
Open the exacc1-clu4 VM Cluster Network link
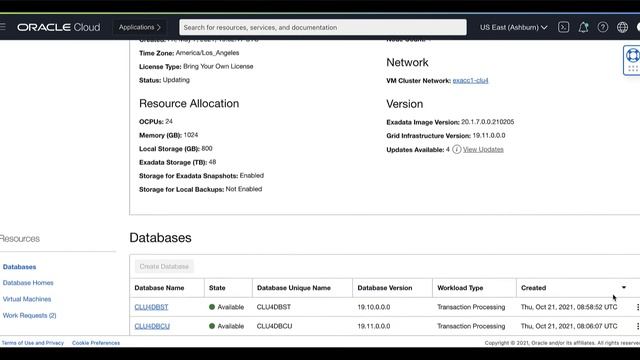coord(470,80)
